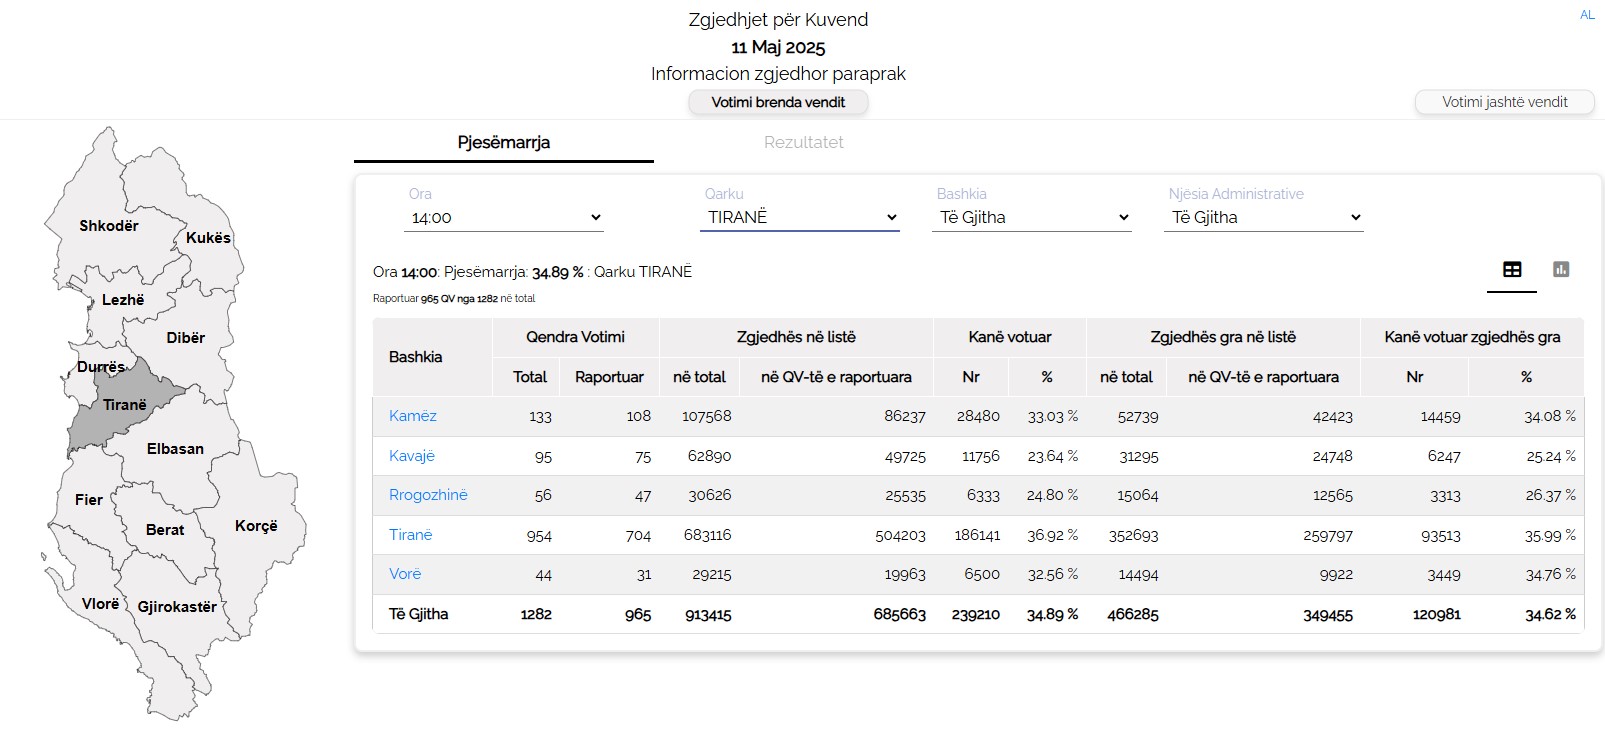The height and width of the screenshot is (743, 1605).
Task: Open the Tiranë municipality link in table
Action: click(x=410, y=535)
